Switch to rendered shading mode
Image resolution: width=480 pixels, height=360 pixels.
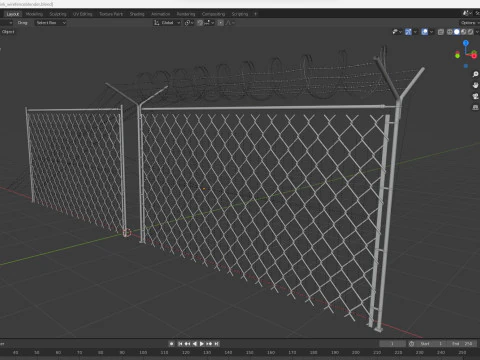[x=470, y=32]
